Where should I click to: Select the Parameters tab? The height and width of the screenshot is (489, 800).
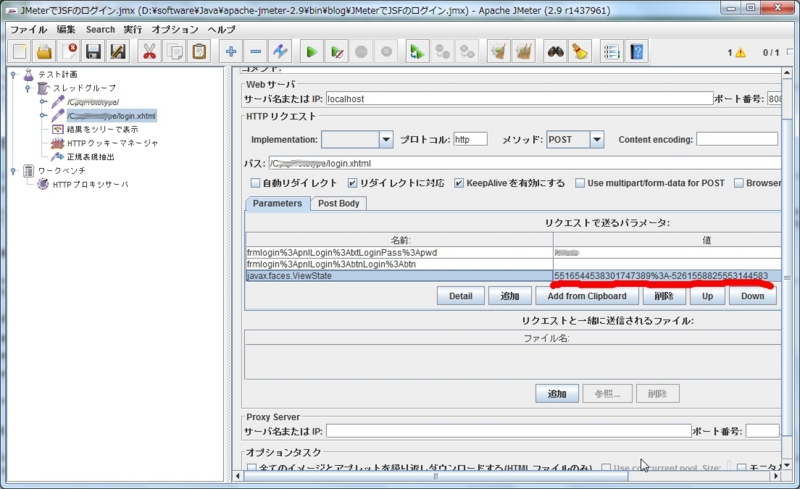click(x=277, y=203)
